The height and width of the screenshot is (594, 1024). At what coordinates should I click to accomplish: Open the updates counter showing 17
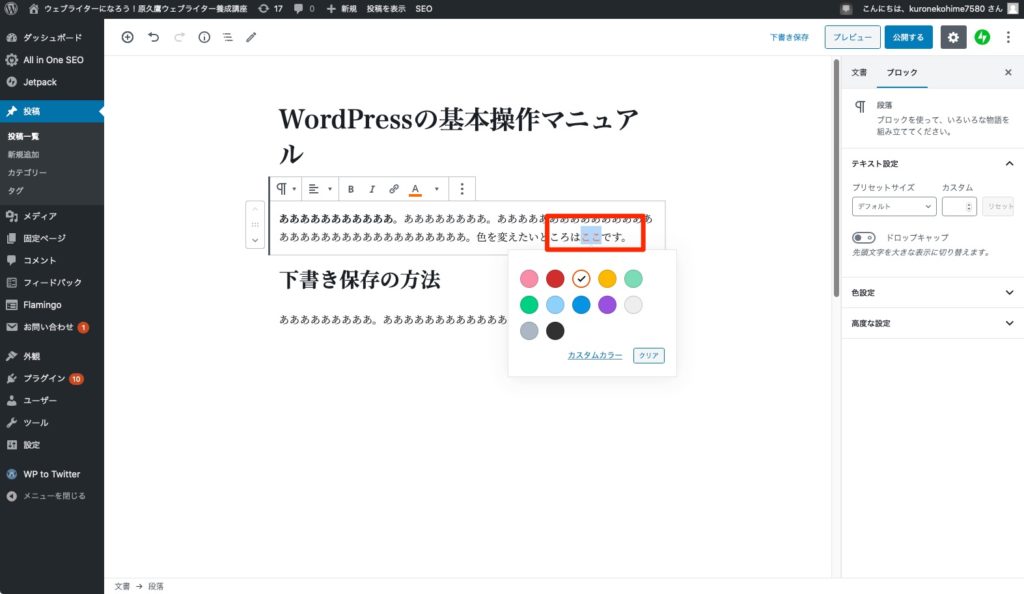(270, 8)
